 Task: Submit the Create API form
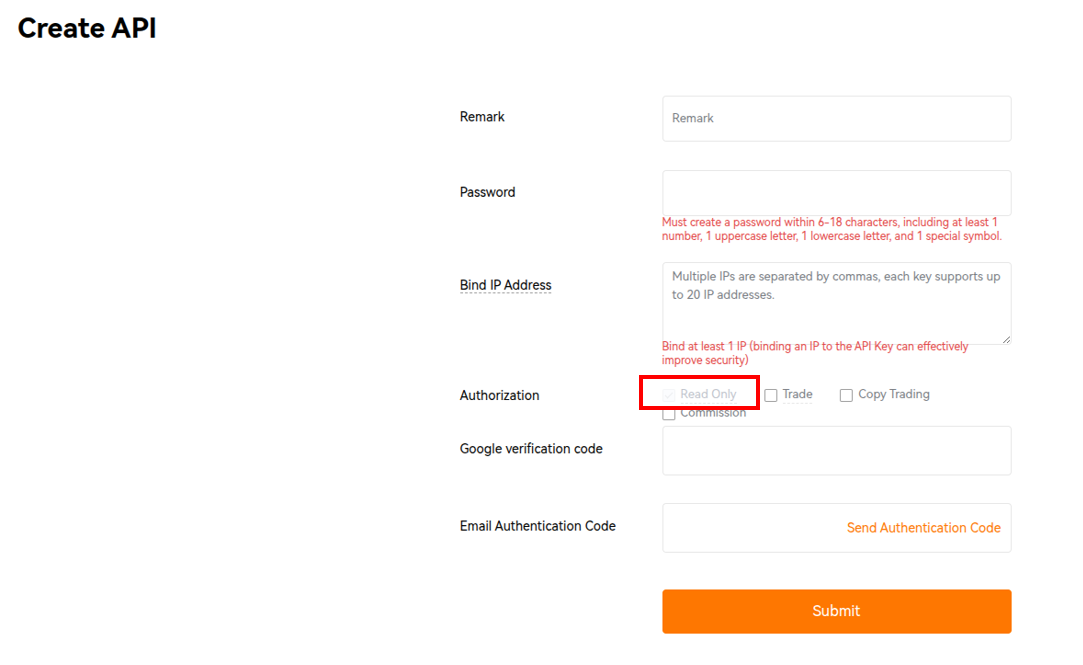coord(836,611)
